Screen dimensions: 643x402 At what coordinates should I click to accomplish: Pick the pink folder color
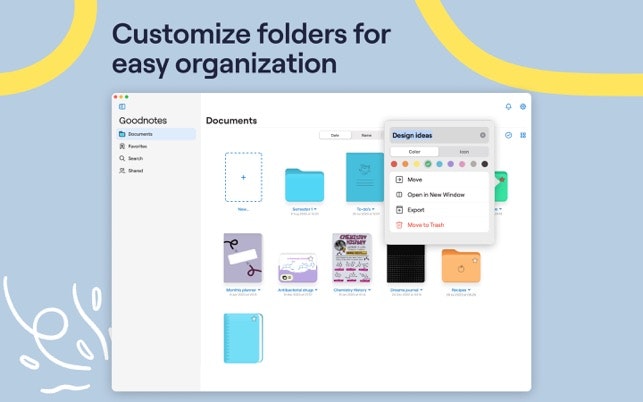tap(462, 164)
